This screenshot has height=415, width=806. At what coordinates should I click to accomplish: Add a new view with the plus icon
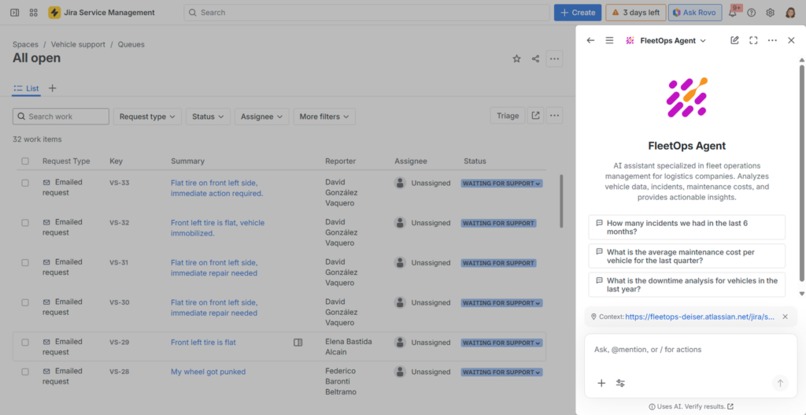[52, 88]
